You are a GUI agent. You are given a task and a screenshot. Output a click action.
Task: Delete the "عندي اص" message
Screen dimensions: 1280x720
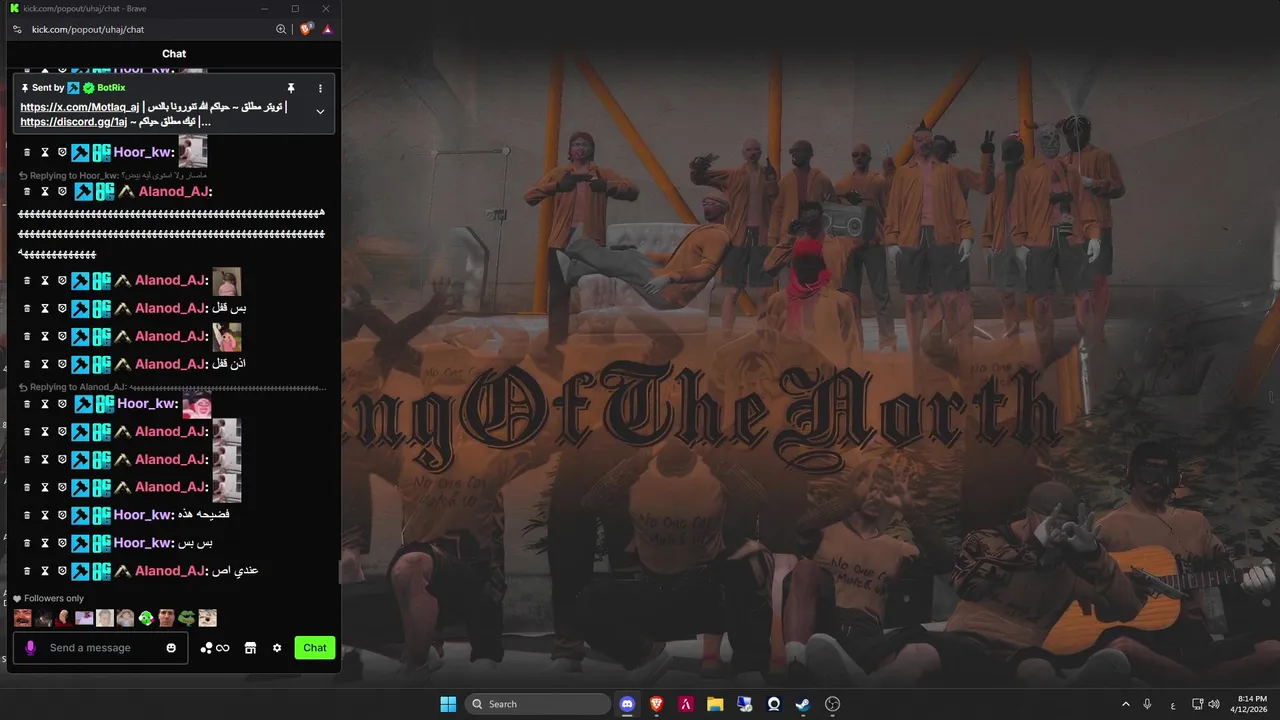coord(27,571)
